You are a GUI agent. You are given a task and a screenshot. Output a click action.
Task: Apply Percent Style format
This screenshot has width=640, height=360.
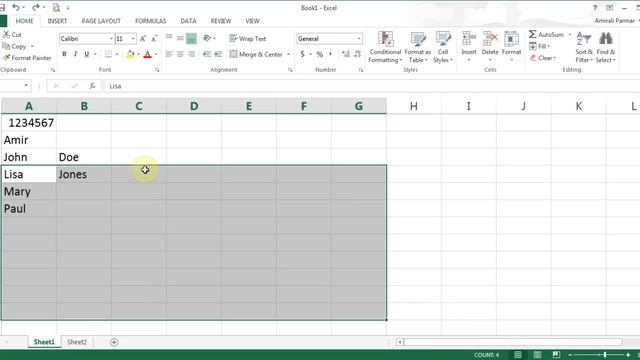(x=320, y=54)
